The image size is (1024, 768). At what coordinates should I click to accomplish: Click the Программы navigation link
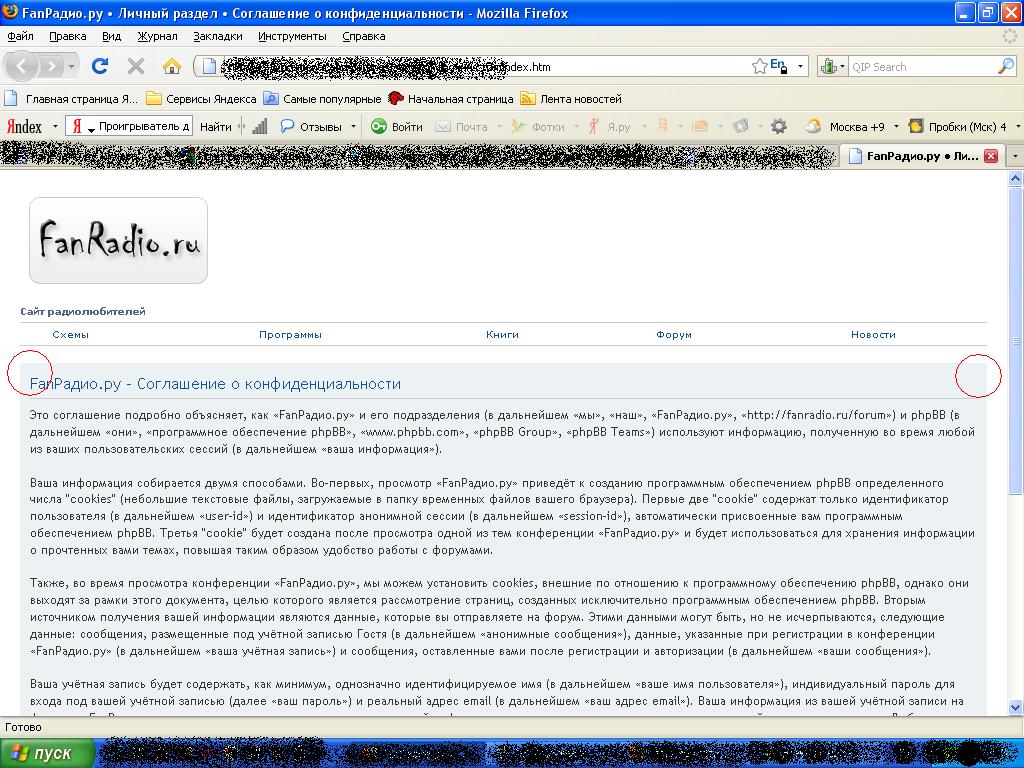(x=290, y=335)
